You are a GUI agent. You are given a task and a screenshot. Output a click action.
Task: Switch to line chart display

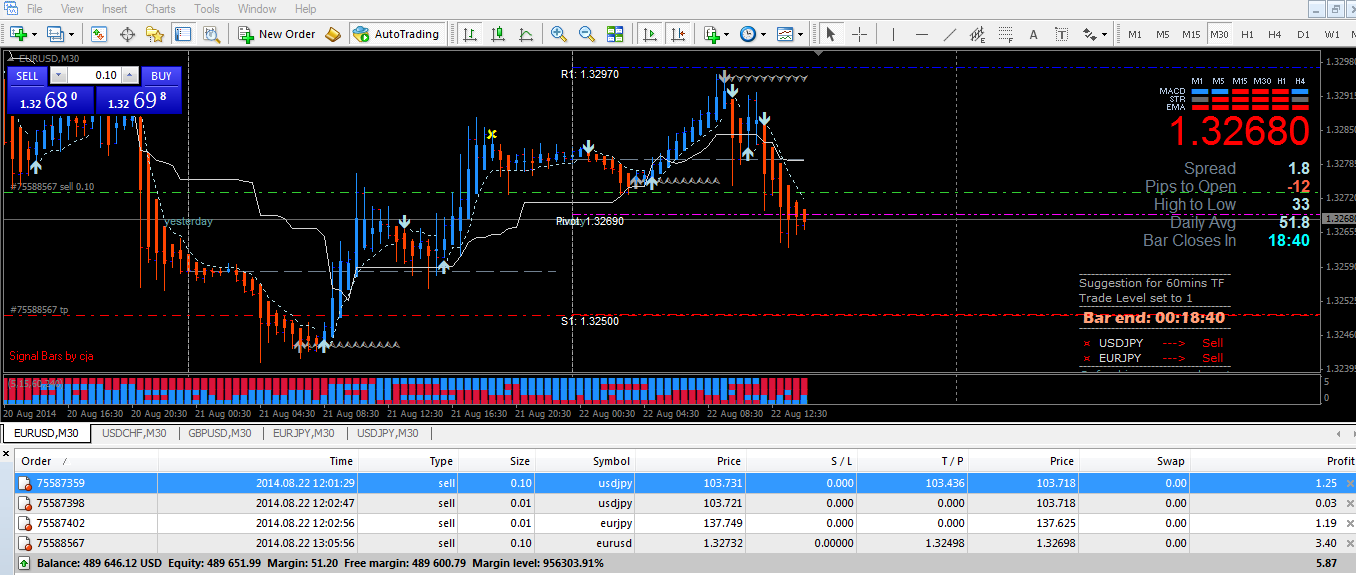(527, 34)
